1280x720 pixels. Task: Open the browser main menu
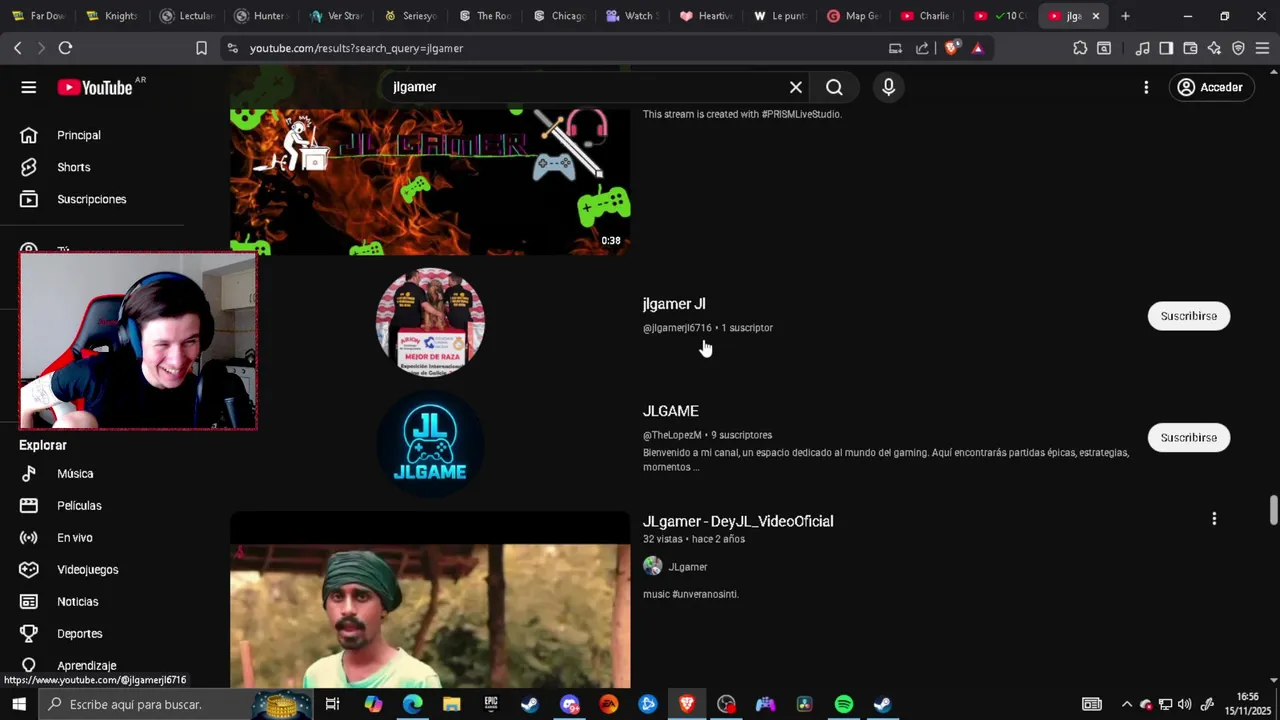point(1262,48)
